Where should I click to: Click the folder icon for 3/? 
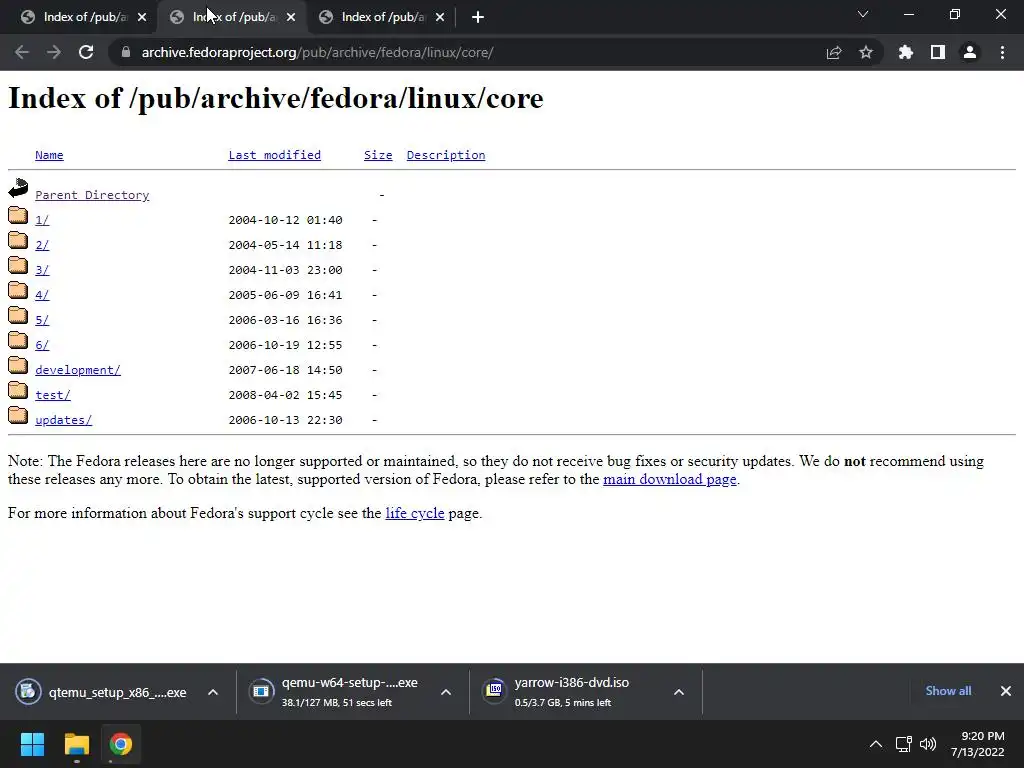pos(18,264)
